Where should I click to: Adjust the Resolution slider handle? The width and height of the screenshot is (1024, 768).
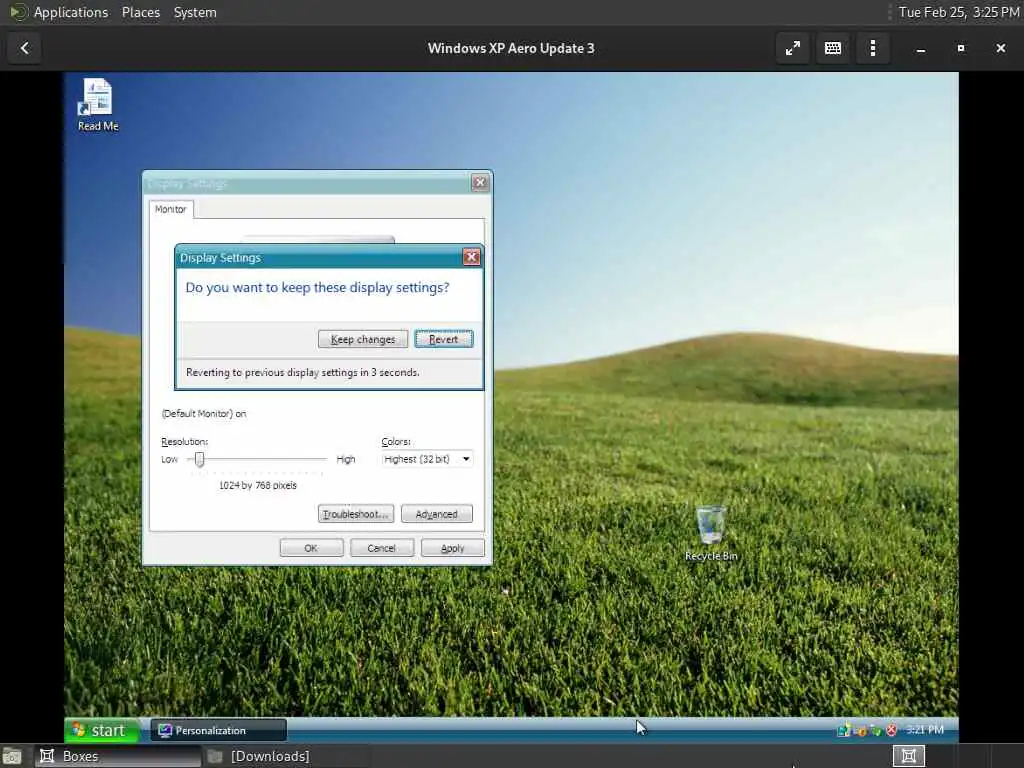(x=199, y=459)
